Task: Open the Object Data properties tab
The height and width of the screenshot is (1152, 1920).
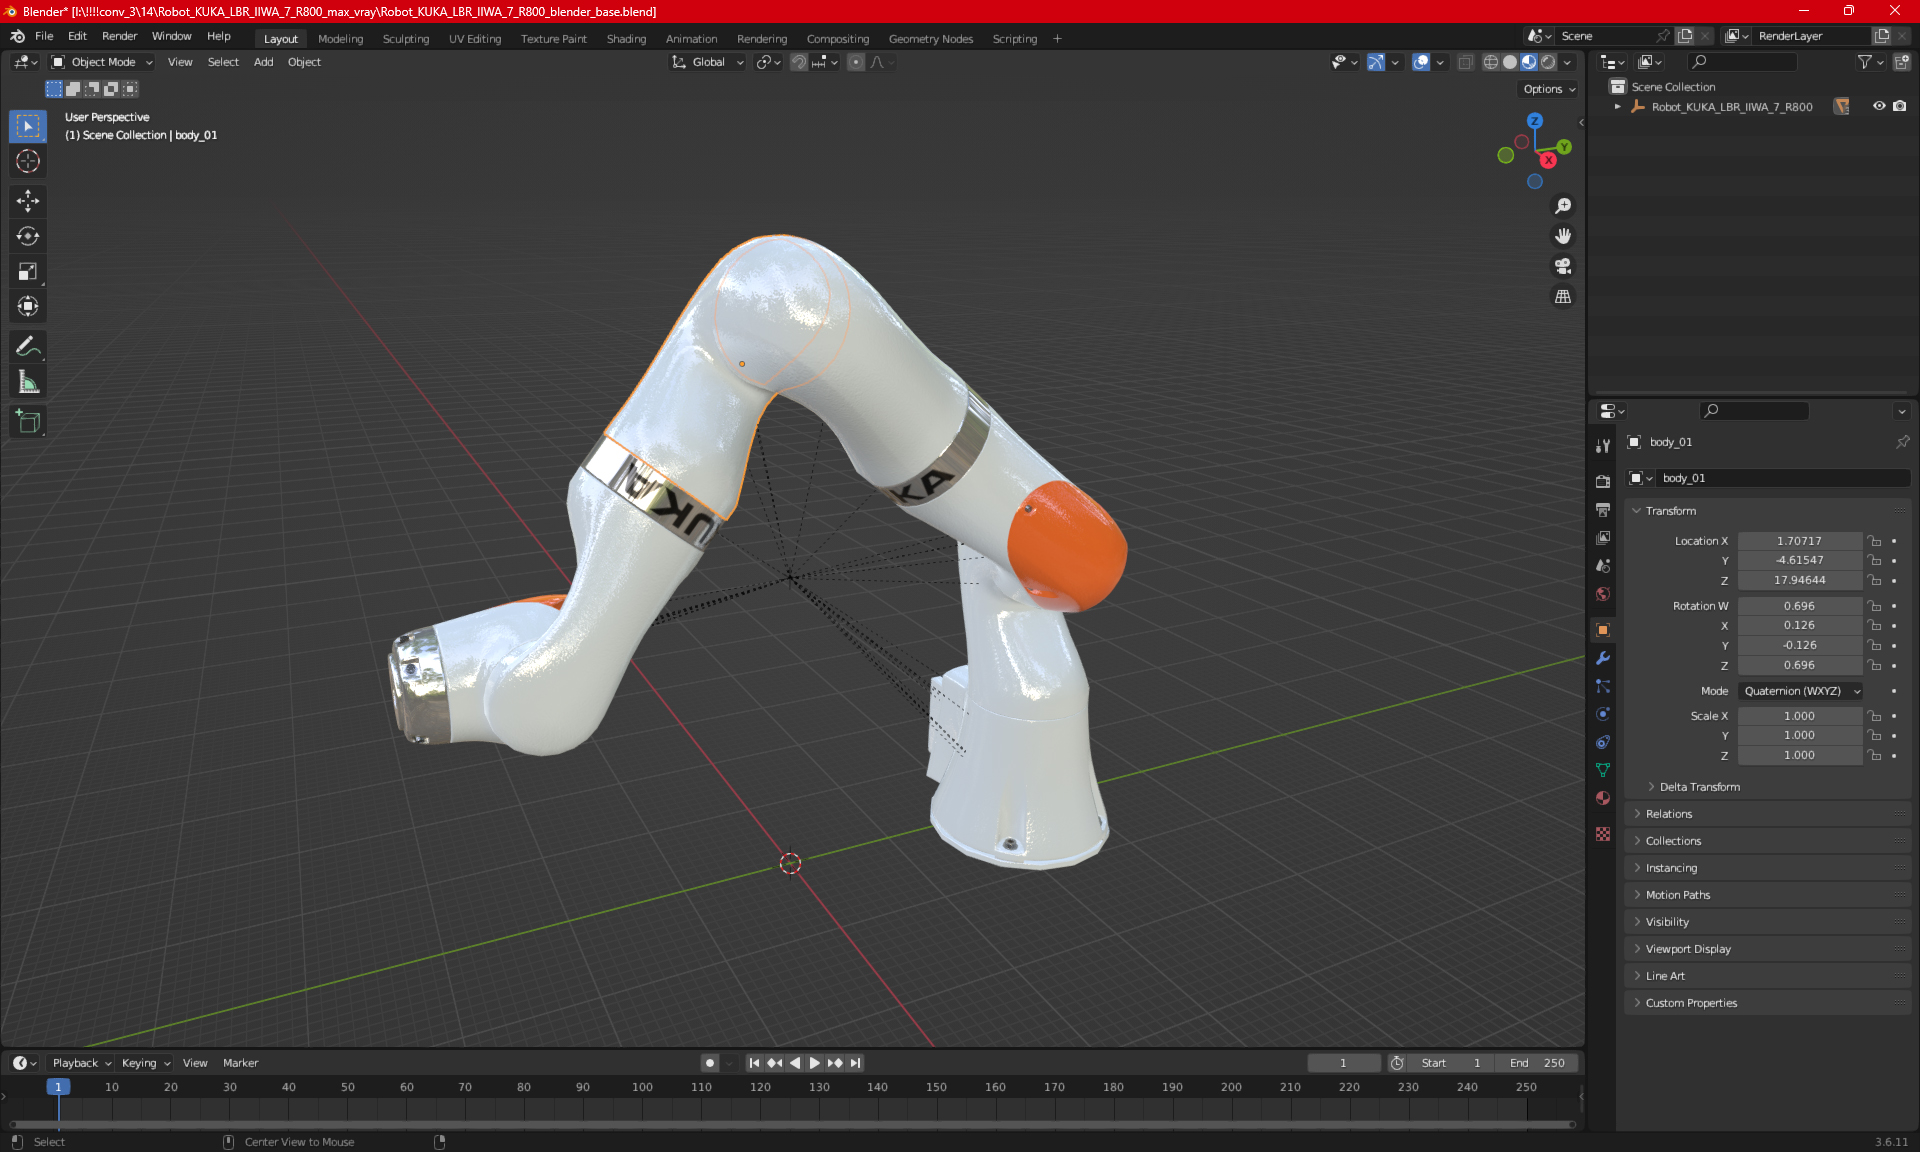Action: (x=1603, y=770)
